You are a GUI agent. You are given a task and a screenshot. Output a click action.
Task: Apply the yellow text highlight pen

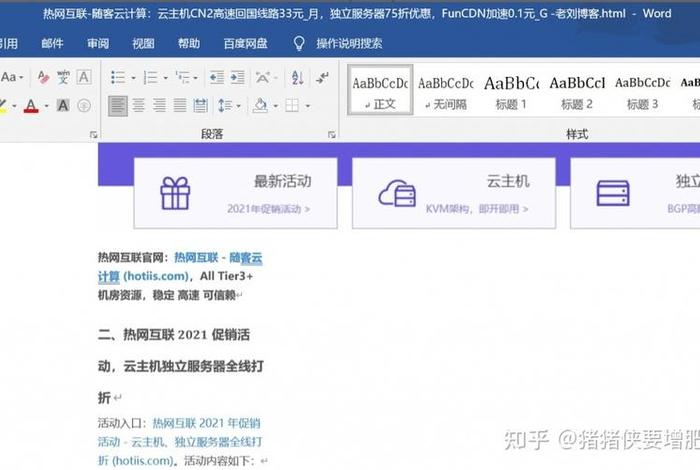click(x=3, y=106)
